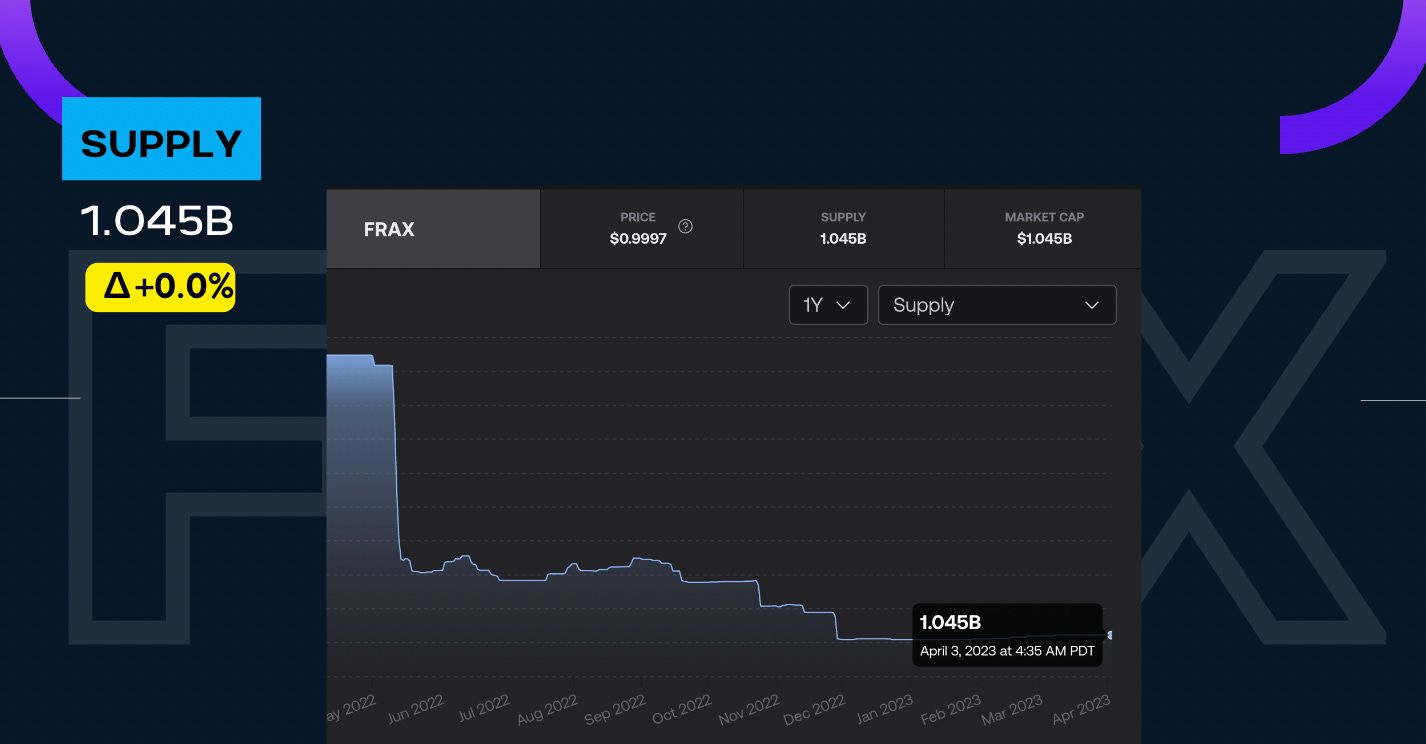This screenshot has height=744, width=1426.
Task: Click the $0.9997 price value
Action: click(x=638, y=239)
